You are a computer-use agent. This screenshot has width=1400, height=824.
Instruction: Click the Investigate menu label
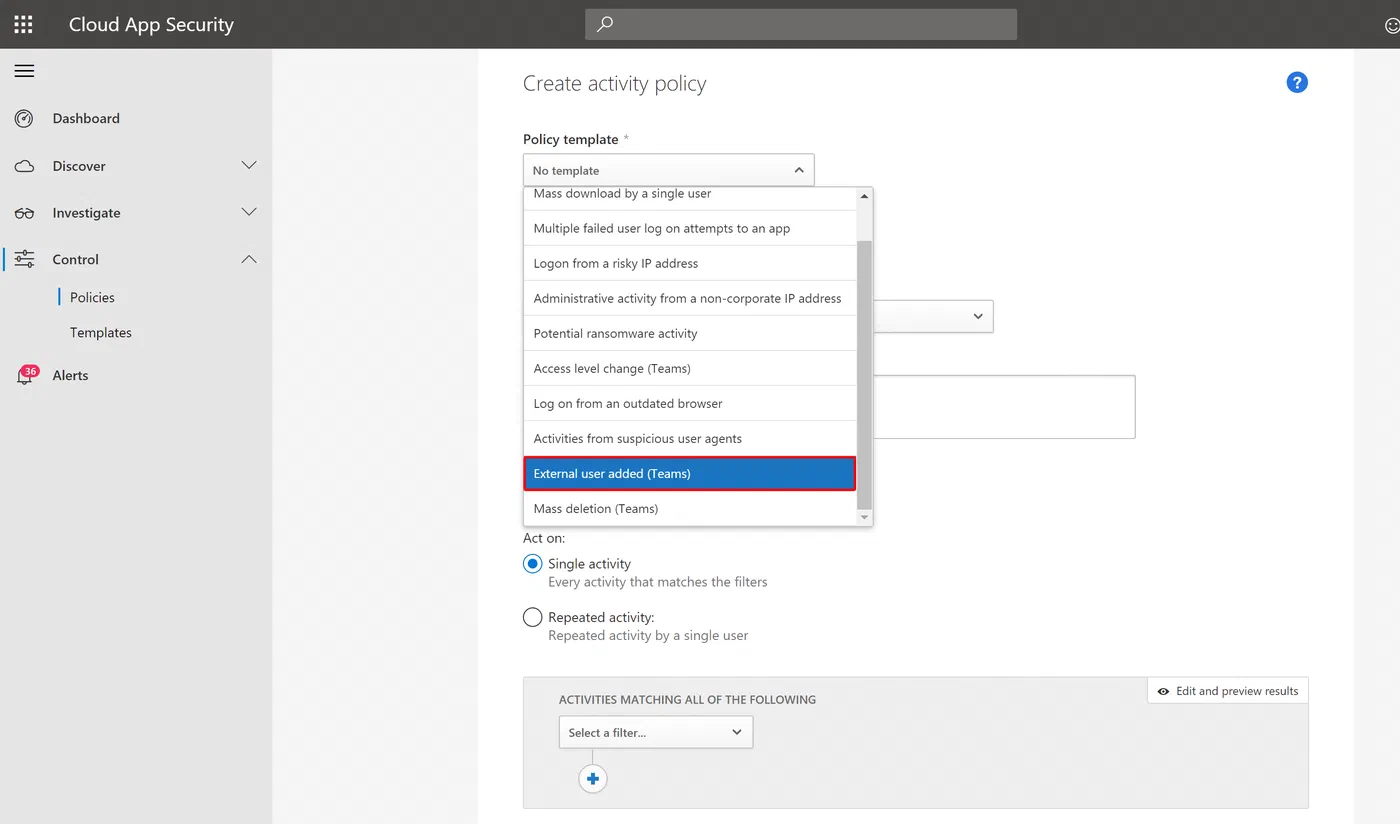point(86,213)
